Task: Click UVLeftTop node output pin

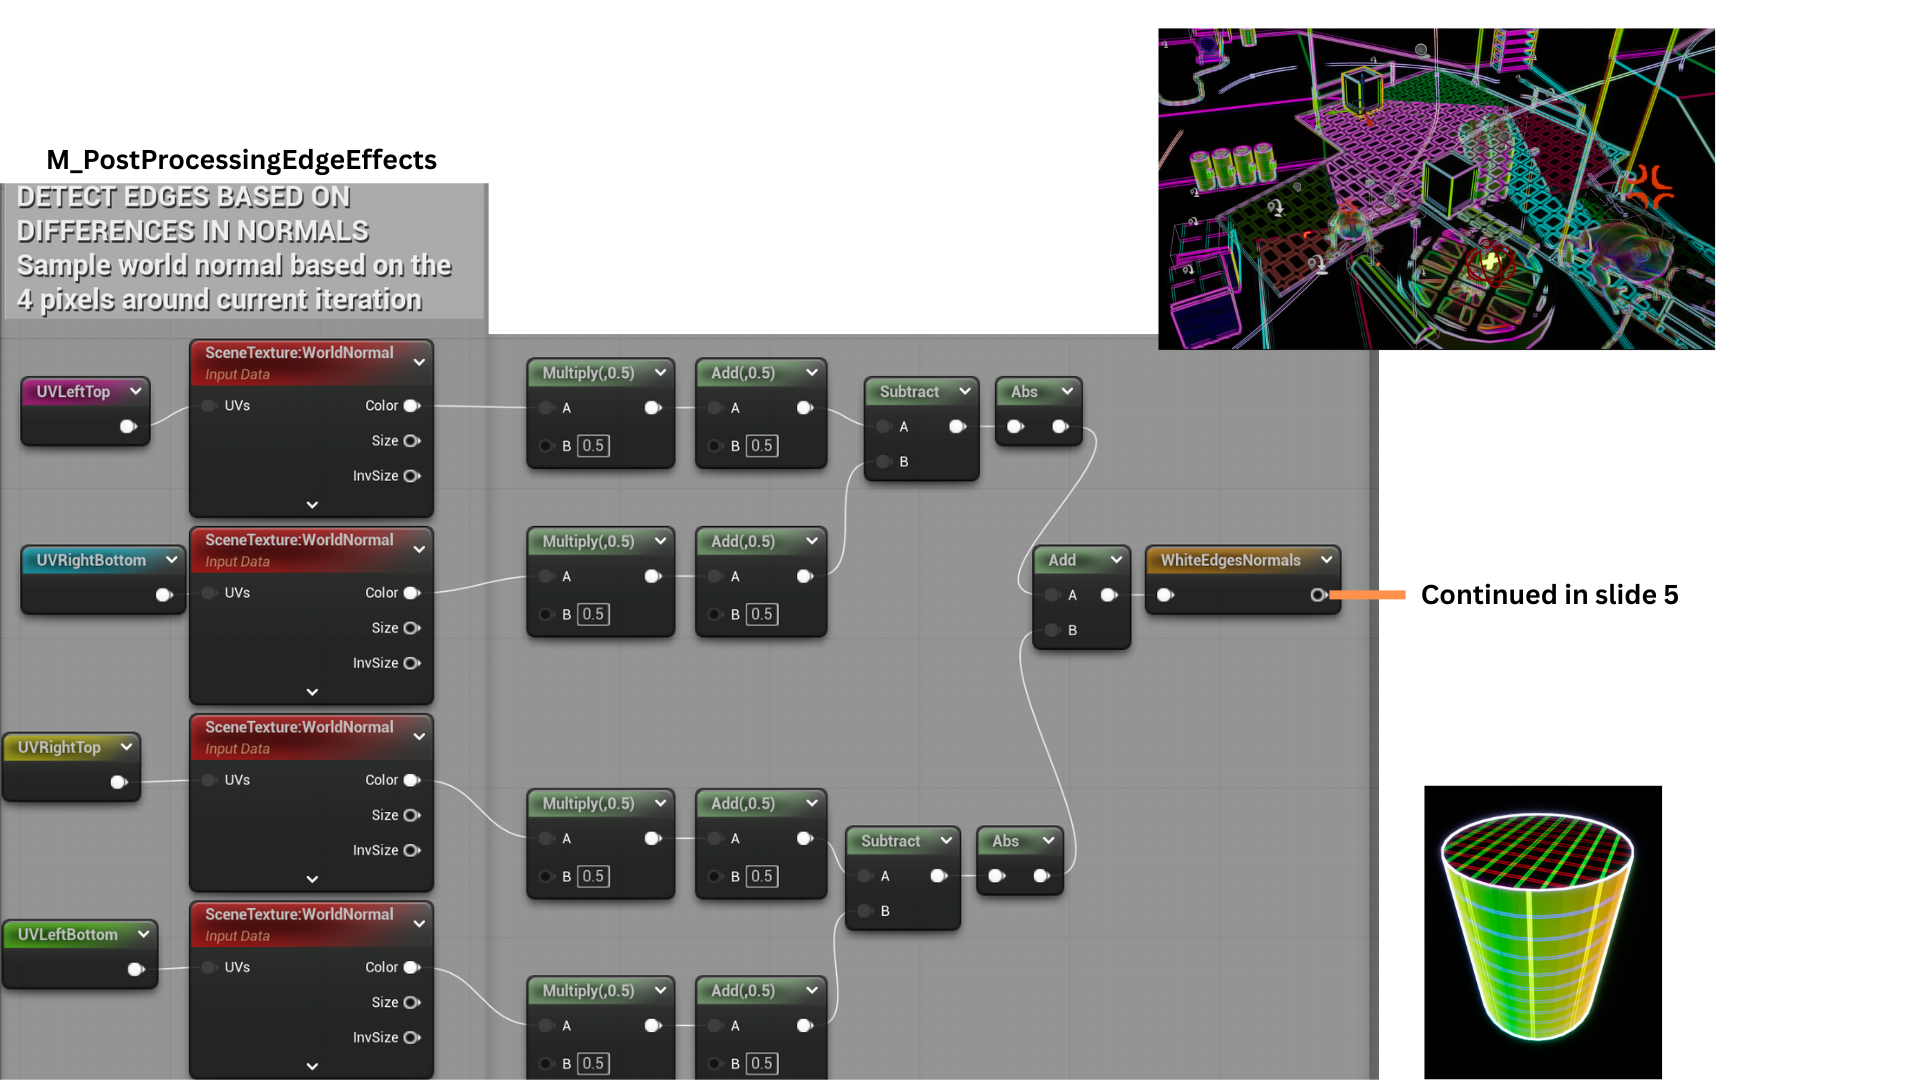Action: (x=128, y=427)
